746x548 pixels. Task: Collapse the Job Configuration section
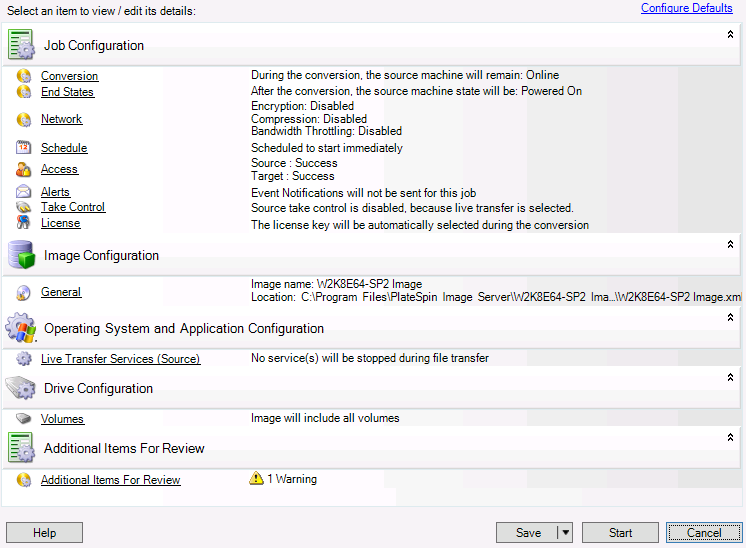[730, 34]
